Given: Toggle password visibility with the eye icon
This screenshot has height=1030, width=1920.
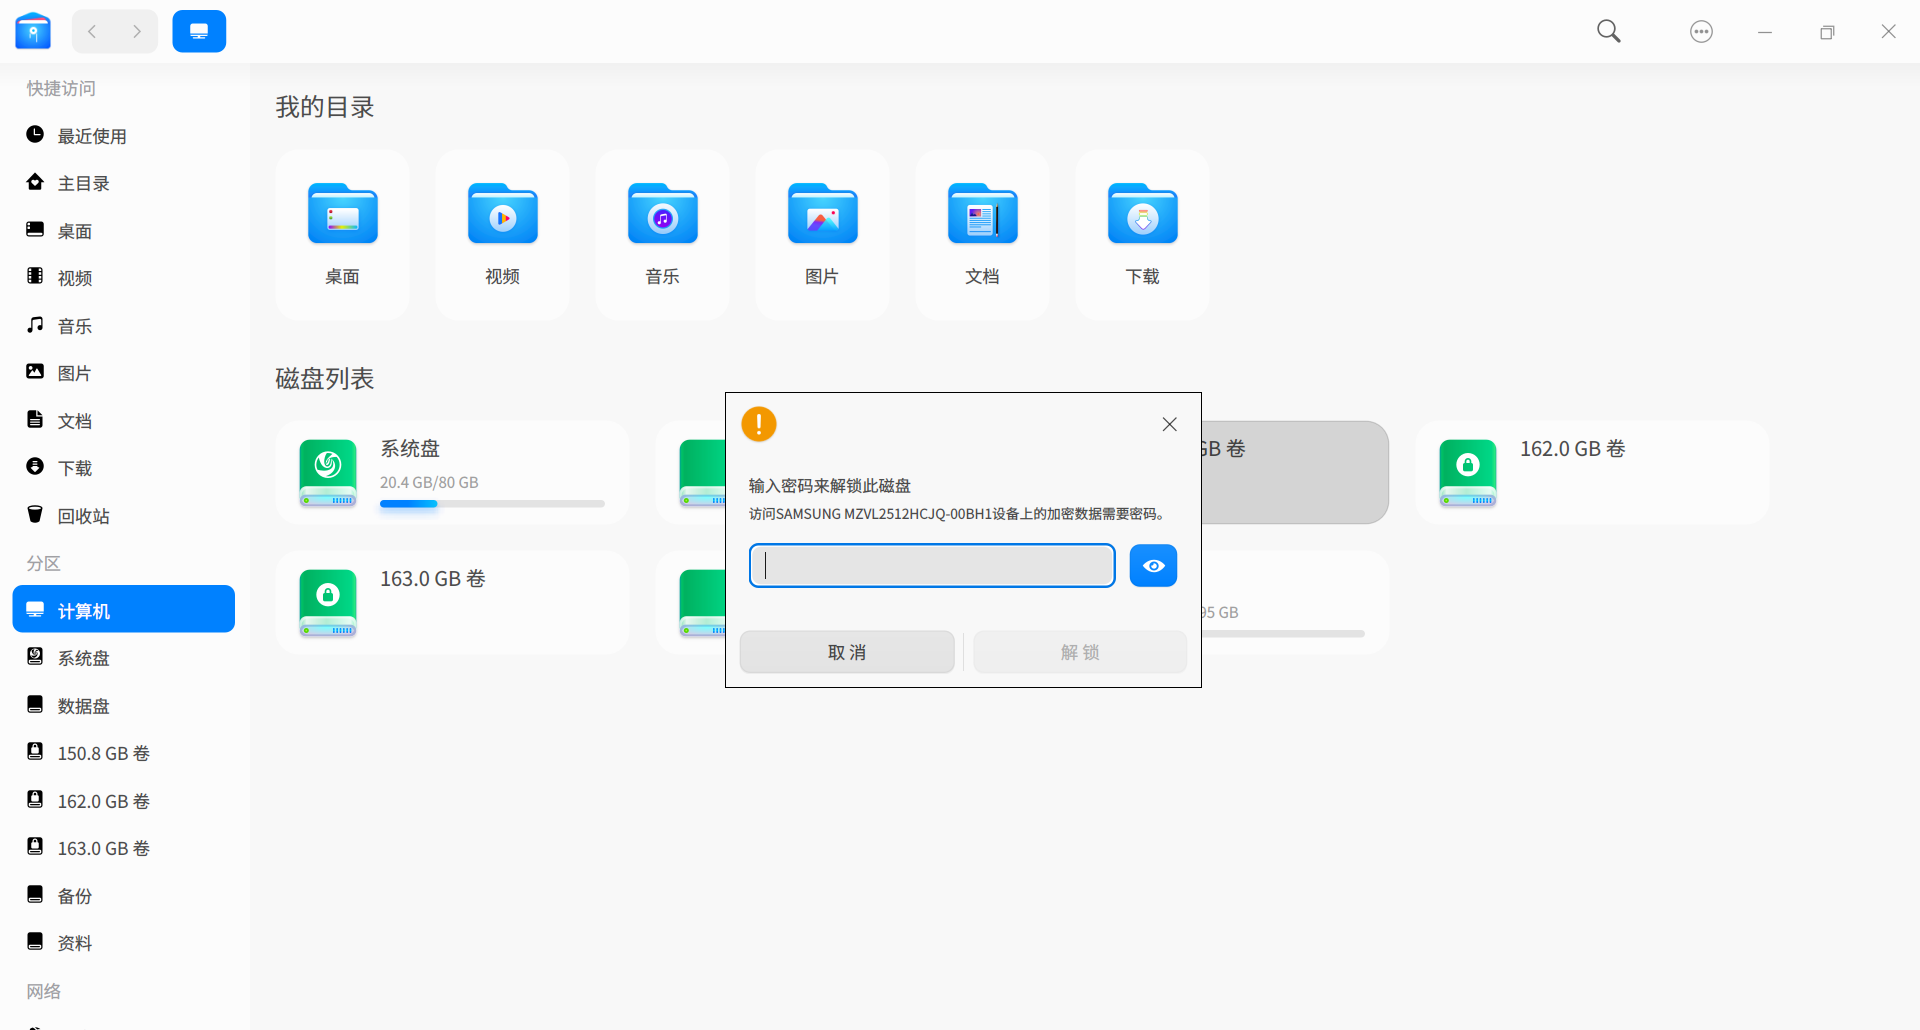Looking at the screenshot, I should click(1153, 565).
